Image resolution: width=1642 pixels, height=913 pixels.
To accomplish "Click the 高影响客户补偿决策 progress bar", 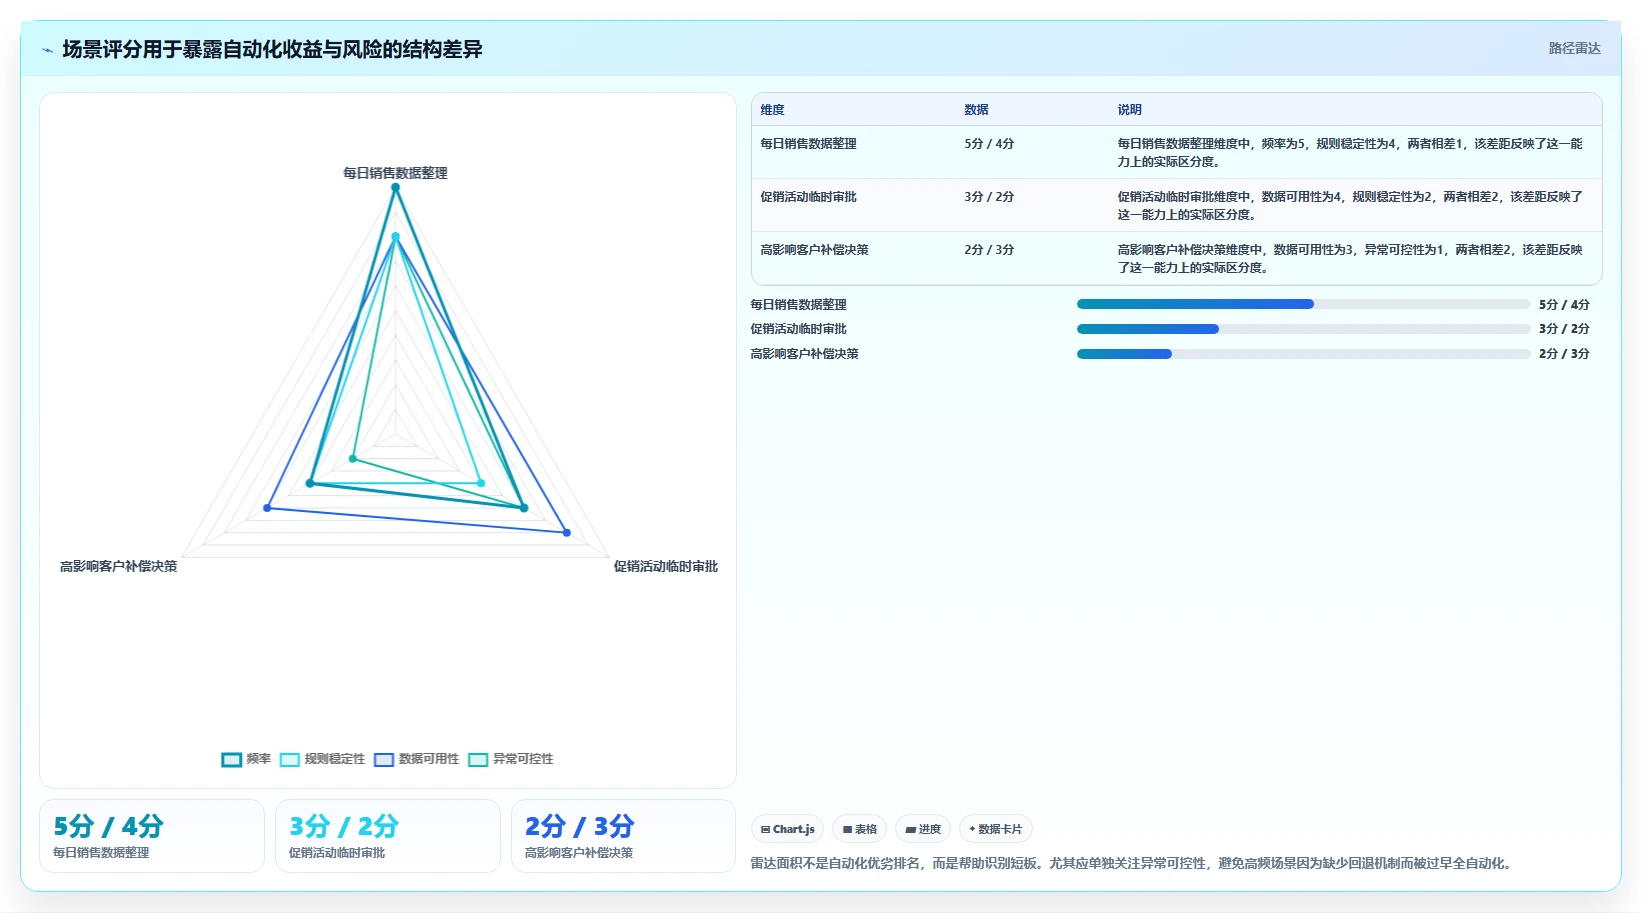I will click(1303, 354).
